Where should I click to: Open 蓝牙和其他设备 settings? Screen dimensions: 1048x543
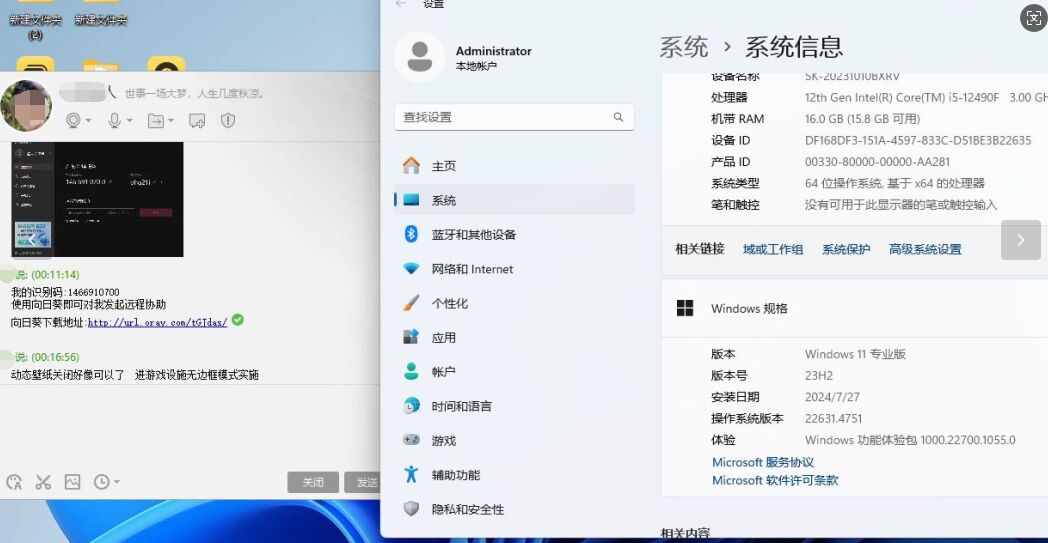click(514, 235)
